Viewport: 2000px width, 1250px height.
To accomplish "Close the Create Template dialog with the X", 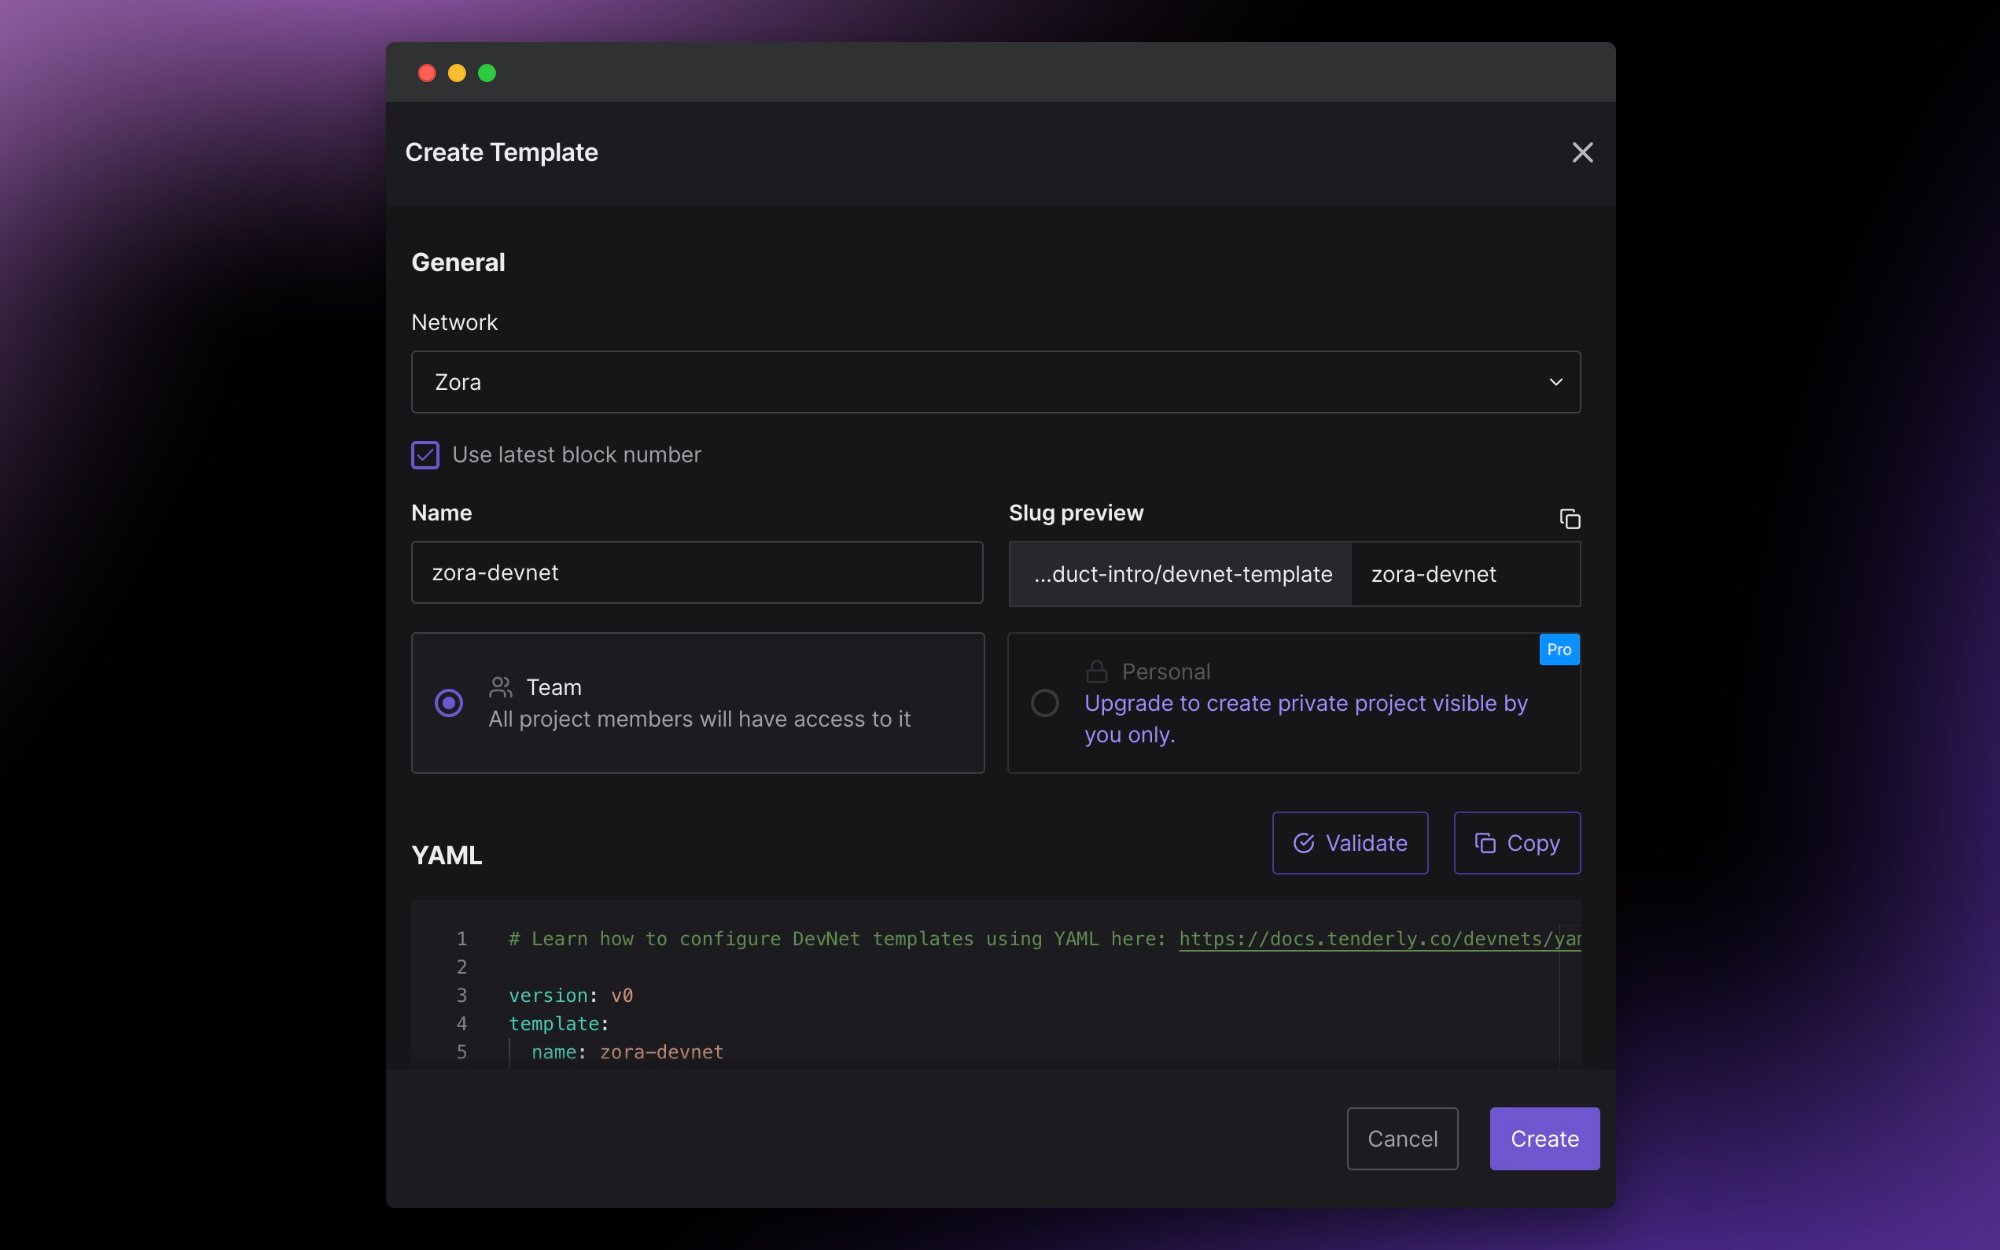I will click(1583, 153).
